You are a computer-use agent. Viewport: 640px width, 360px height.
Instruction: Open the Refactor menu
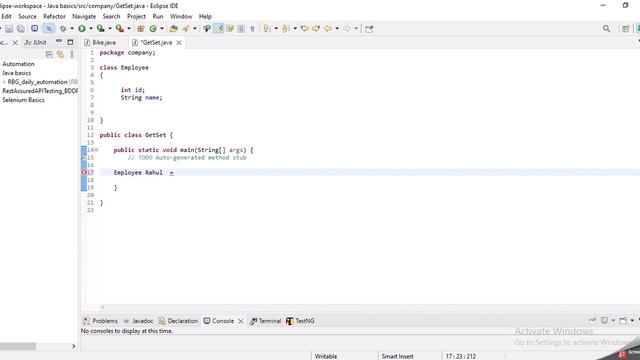click(54, 16)
